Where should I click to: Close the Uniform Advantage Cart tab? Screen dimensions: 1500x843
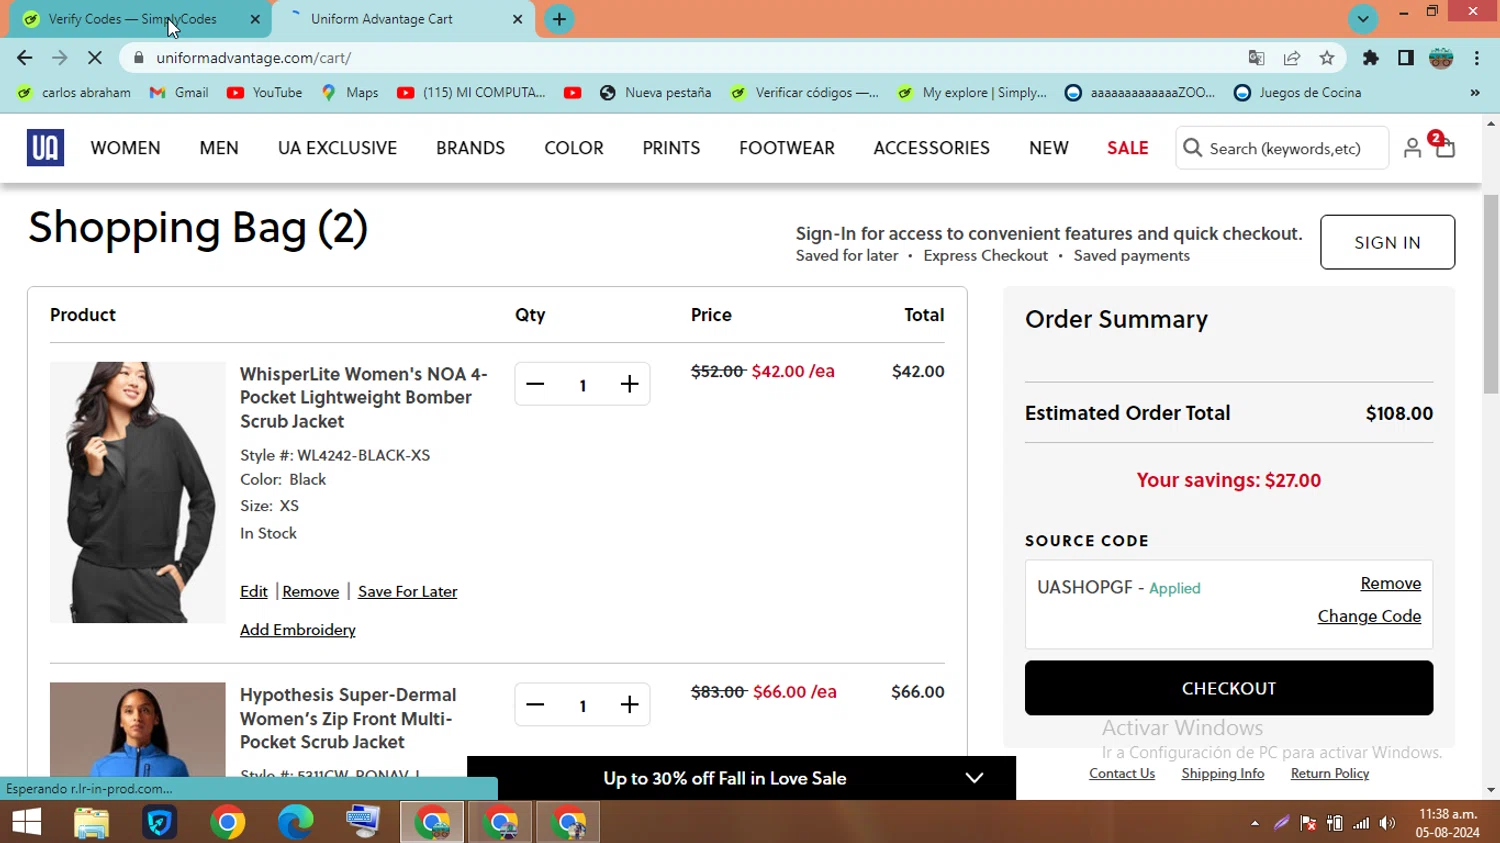(x=517, y=19)
